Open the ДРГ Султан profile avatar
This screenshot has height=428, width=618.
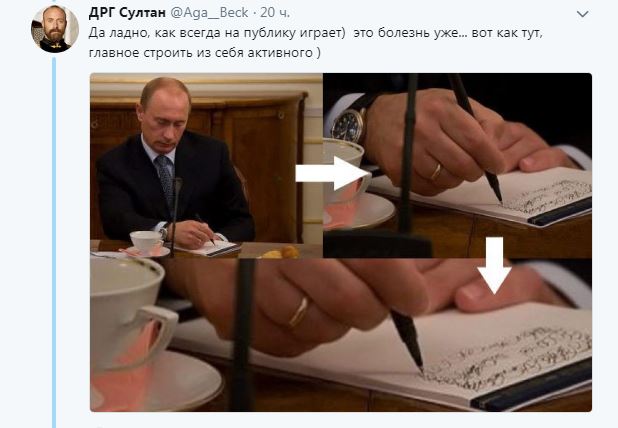tap(55, 29)
